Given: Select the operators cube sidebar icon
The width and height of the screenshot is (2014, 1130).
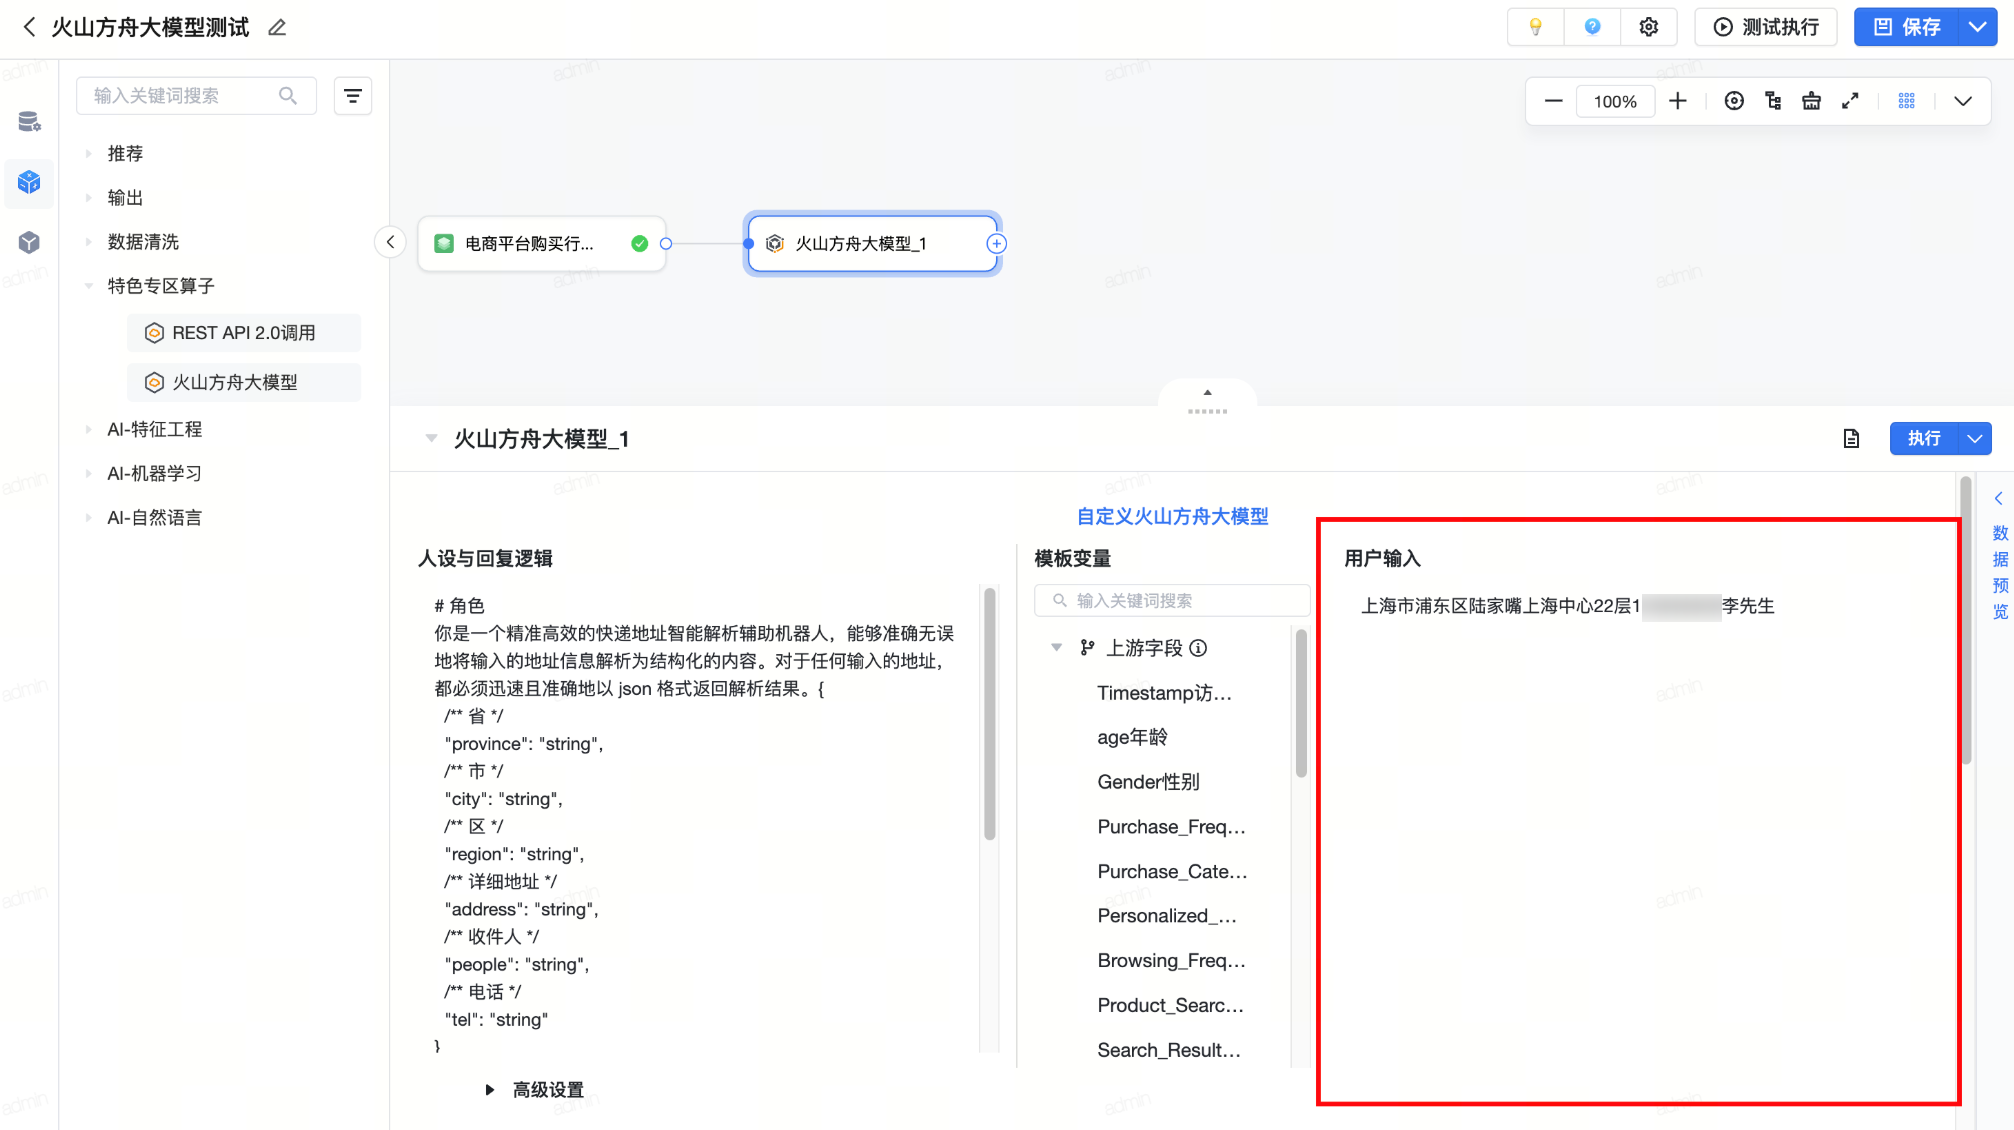Looking at the screenshot, I should [29, 182].
